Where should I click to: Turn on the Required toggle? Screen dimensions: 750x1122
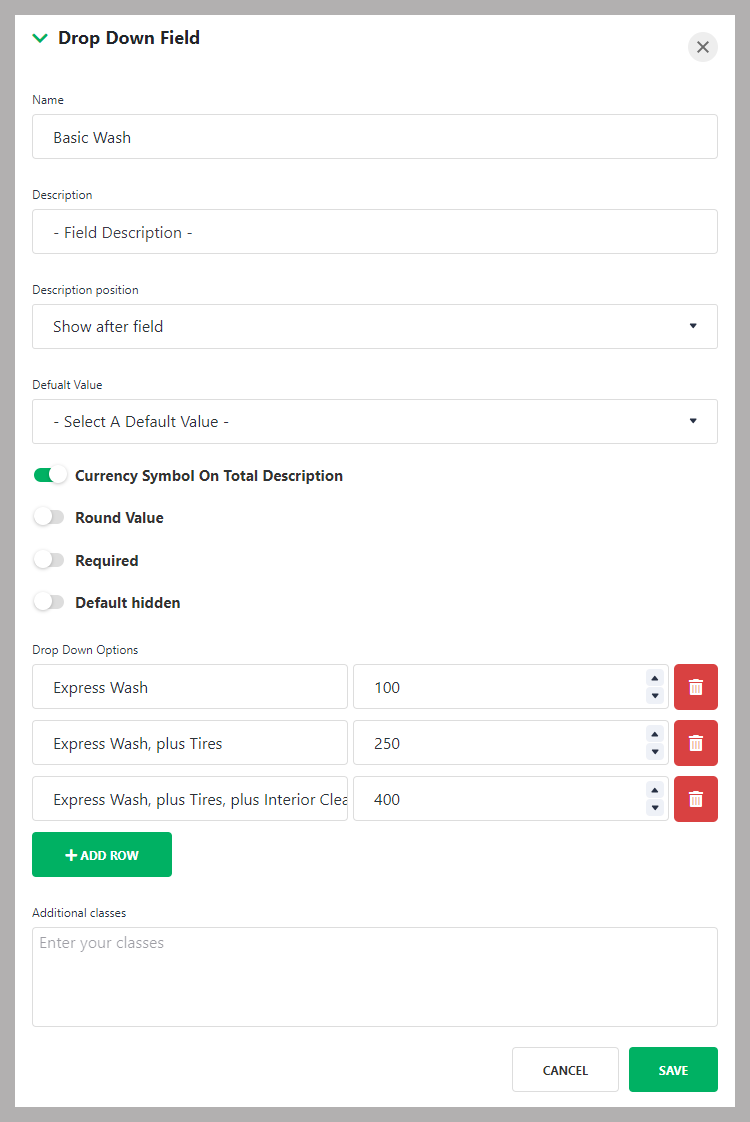[49, 560]
